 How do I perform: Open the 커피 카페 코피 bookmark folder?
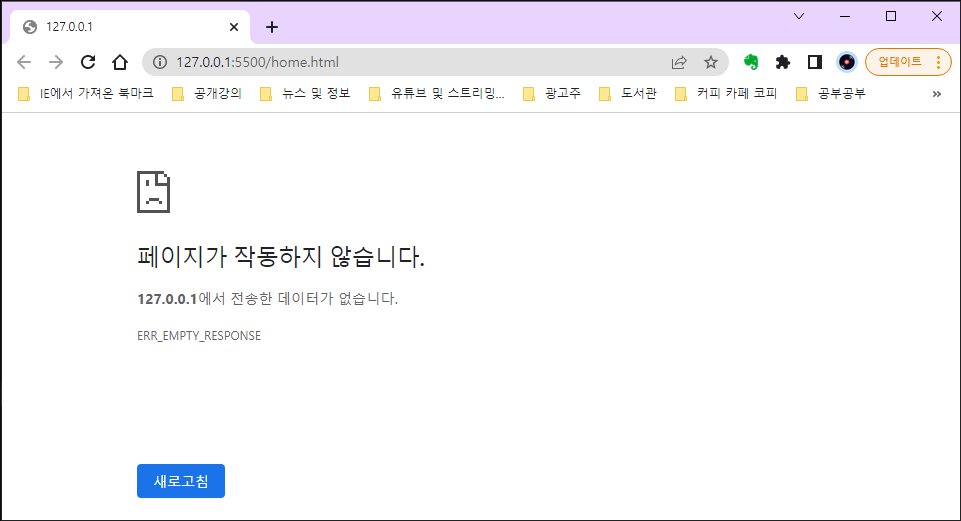[726, 94]
